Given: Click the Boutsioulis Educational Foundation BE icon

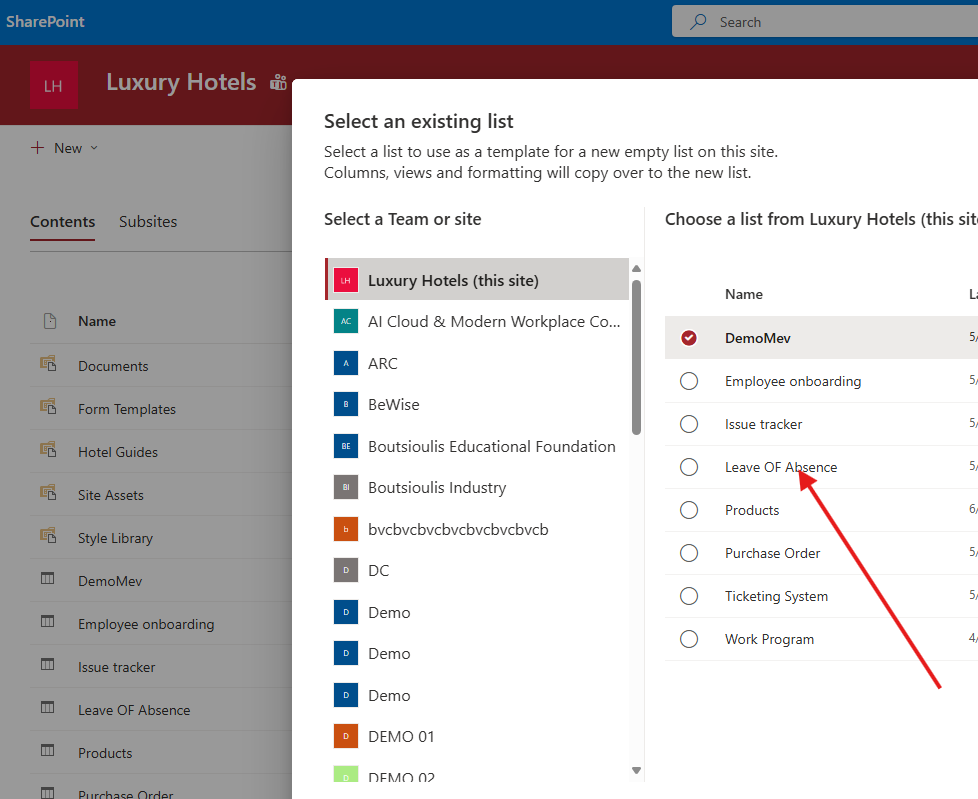Looking at the screenshot, I should [x=346, y=446].
